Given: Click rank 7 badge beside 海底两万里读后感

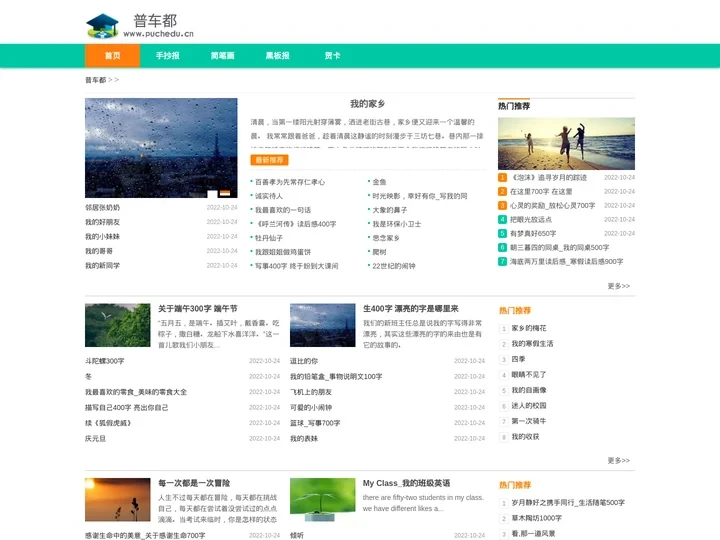Looking at the screenshot, I should [x=502, y=261].
